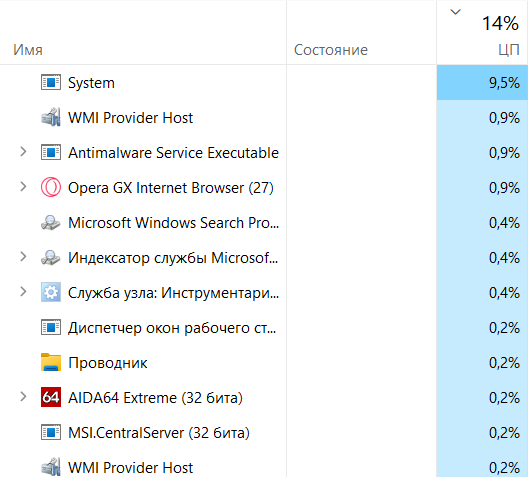Image resolution: width=528 pixels, height=477 pixels.
Task: Click the Opera GX 0,9% CPU value
Action: coord(504,188)
